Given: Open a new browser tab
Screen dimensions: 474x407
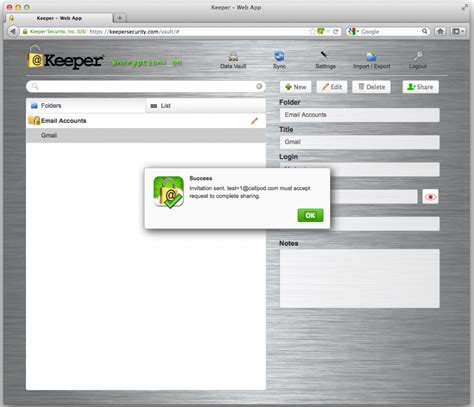Looking at the screenshot, I should (x=120, y=18).
